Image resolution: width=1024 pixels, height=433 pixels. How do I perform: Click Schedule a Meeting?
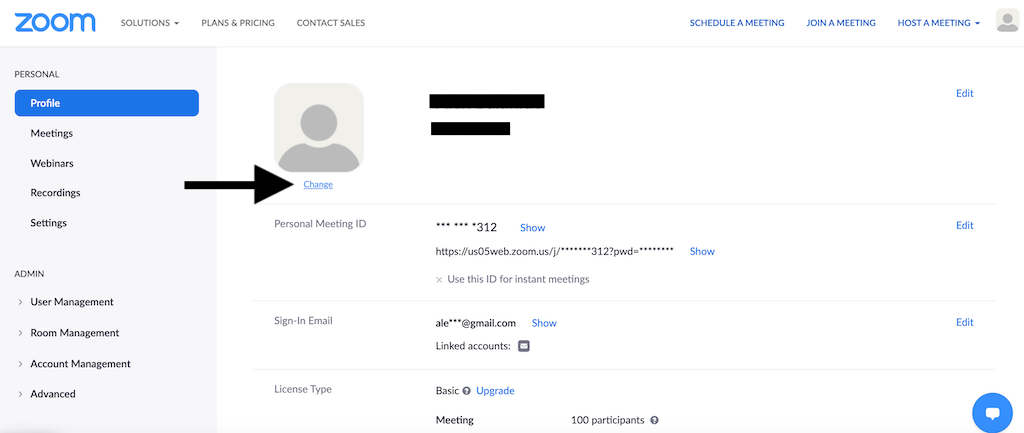point(737,23)
